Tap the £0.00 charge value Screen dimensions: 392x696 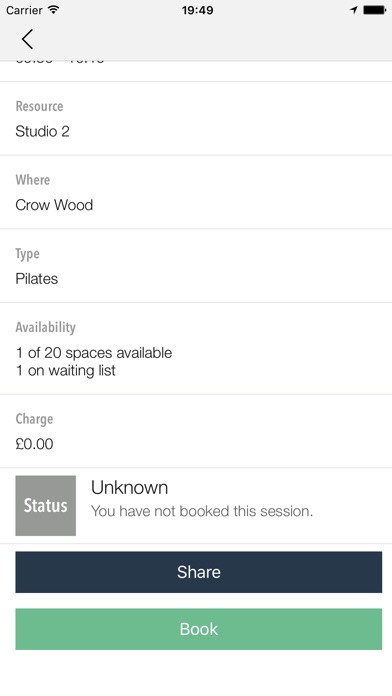(34, 444)
